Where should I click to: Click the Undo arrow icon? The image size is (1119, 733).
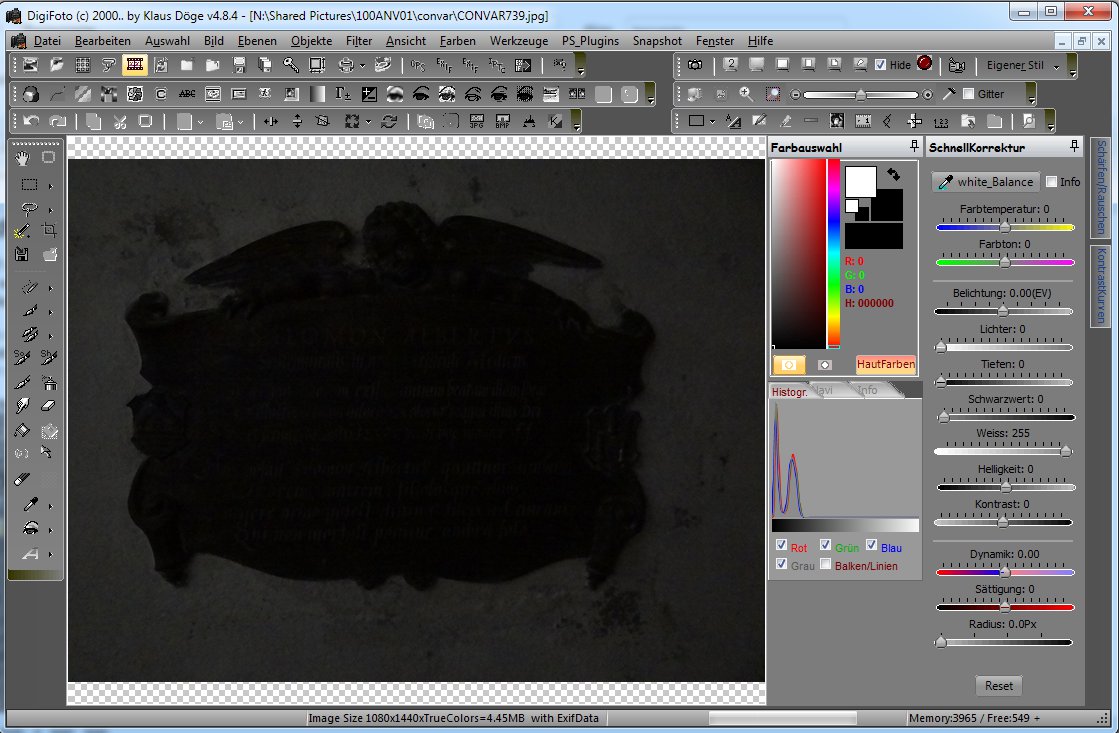pos(32,121)
